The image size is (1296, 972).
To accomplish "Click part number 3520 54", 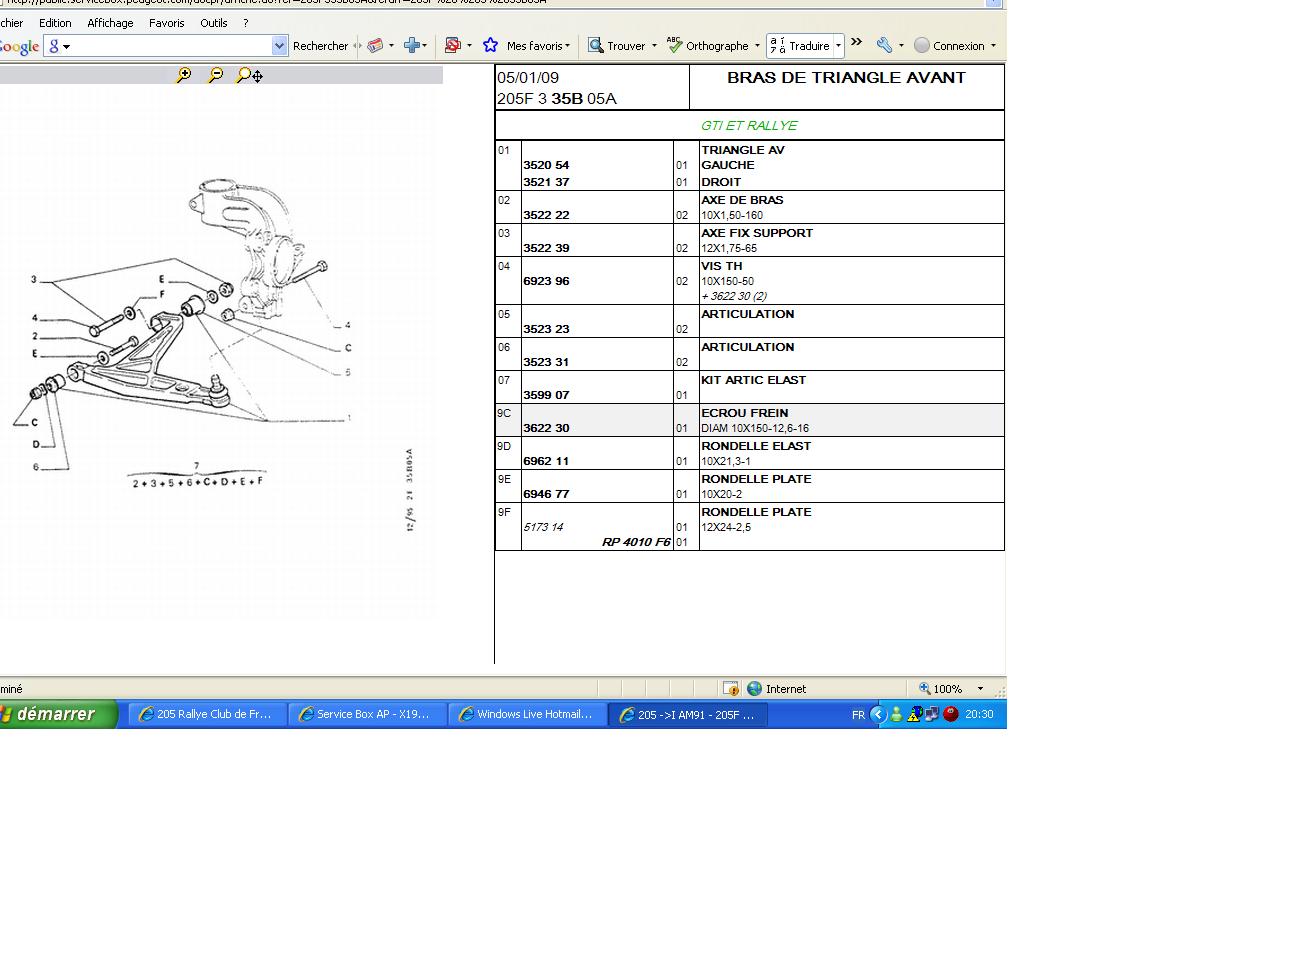I will click(x=546, y=165).
